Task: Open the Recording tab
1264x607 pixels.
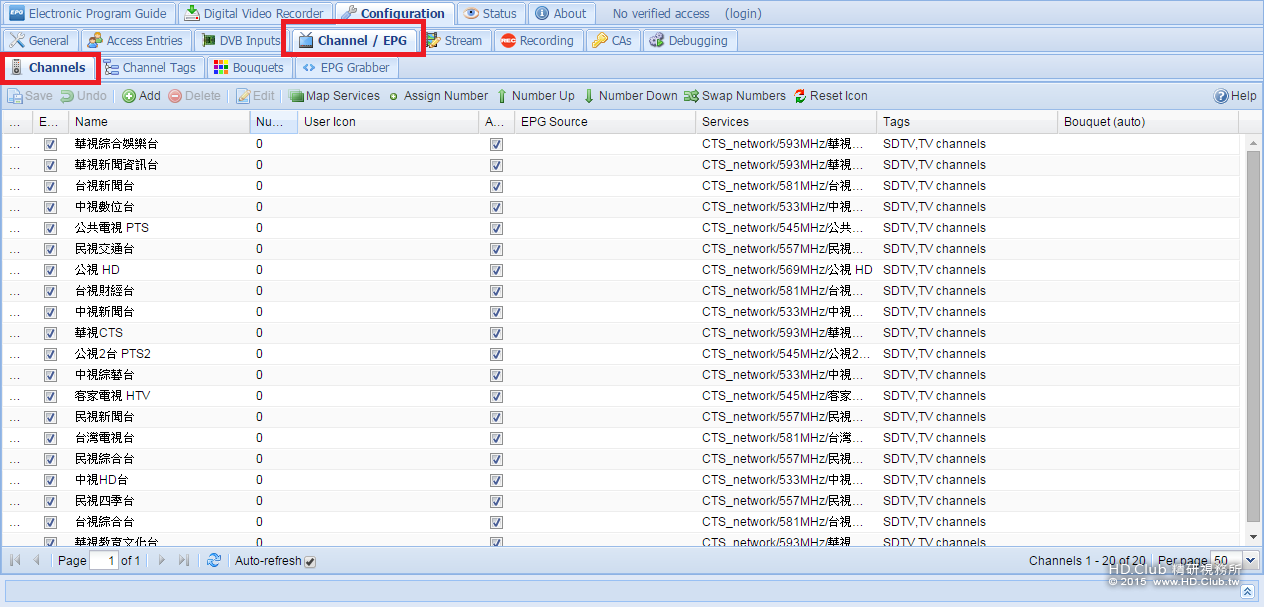Action: pos(537,41)
